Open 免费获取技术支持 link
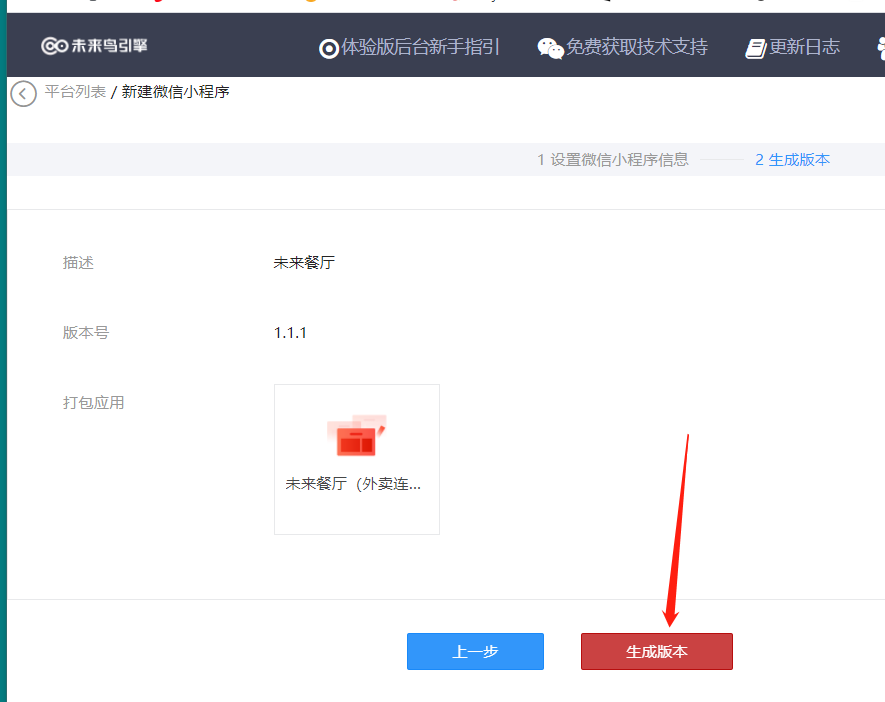This screenshot has width=885, height=702. point(636,47)
